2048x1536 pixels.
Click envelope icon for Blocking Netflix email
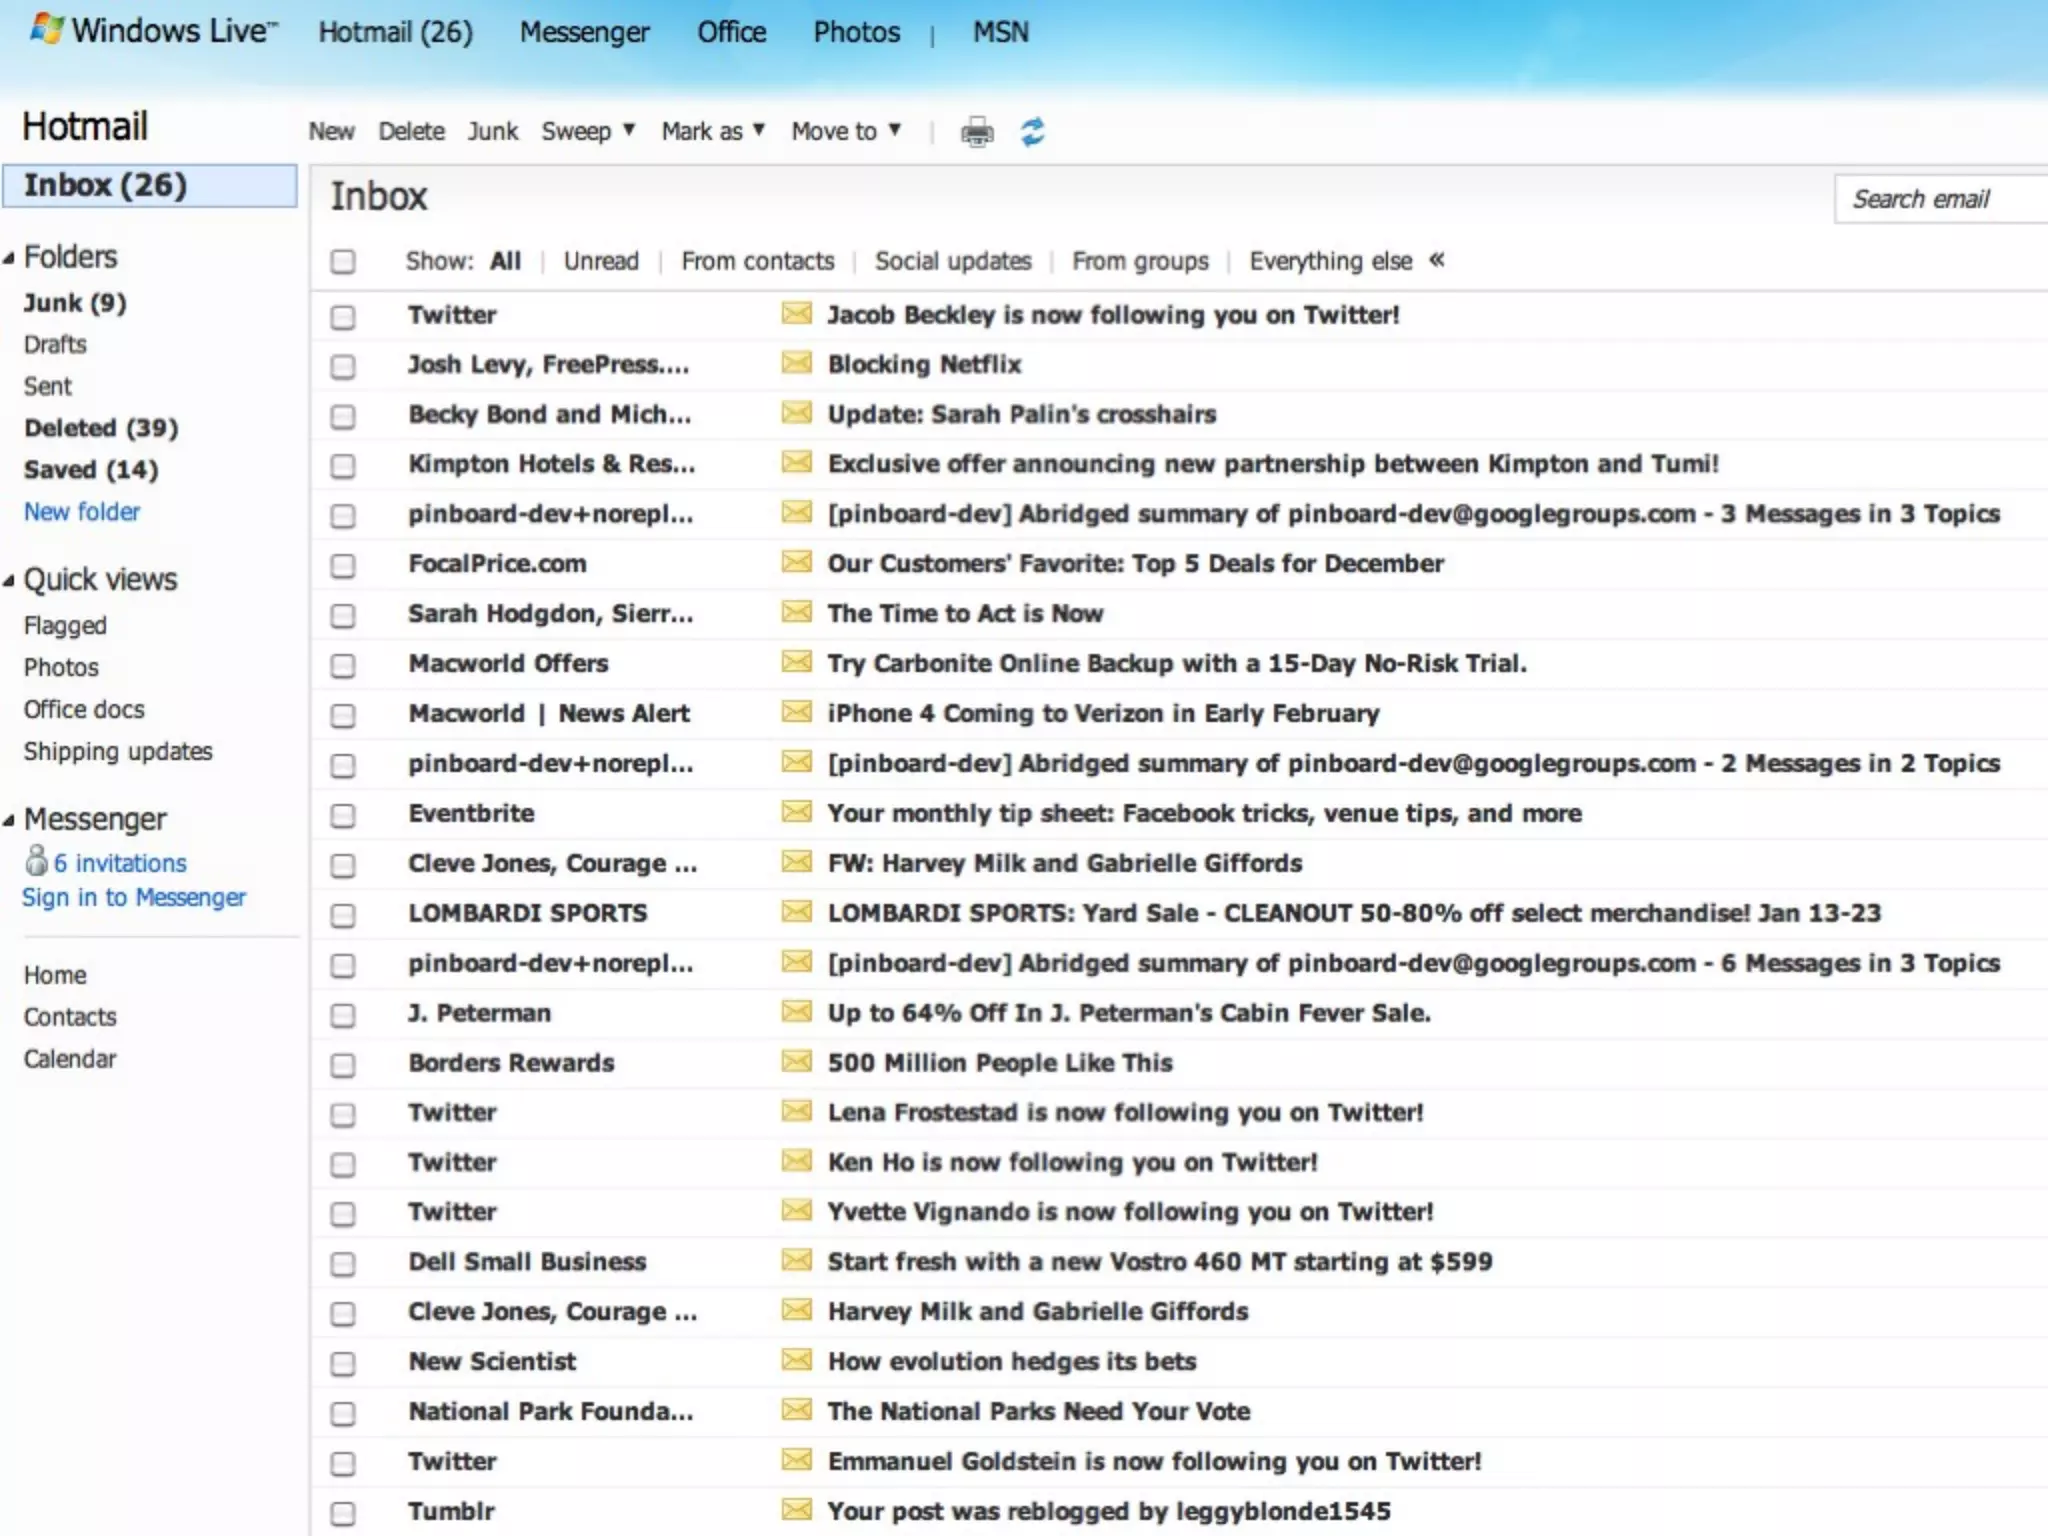[797, 363]
